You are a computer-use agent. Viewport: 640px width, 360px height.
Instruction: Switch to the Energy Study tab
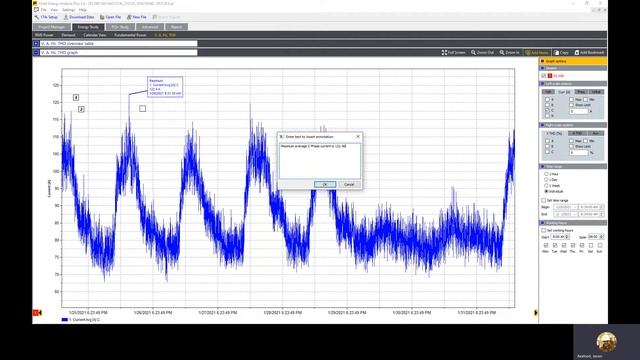(x=88, y=27)
